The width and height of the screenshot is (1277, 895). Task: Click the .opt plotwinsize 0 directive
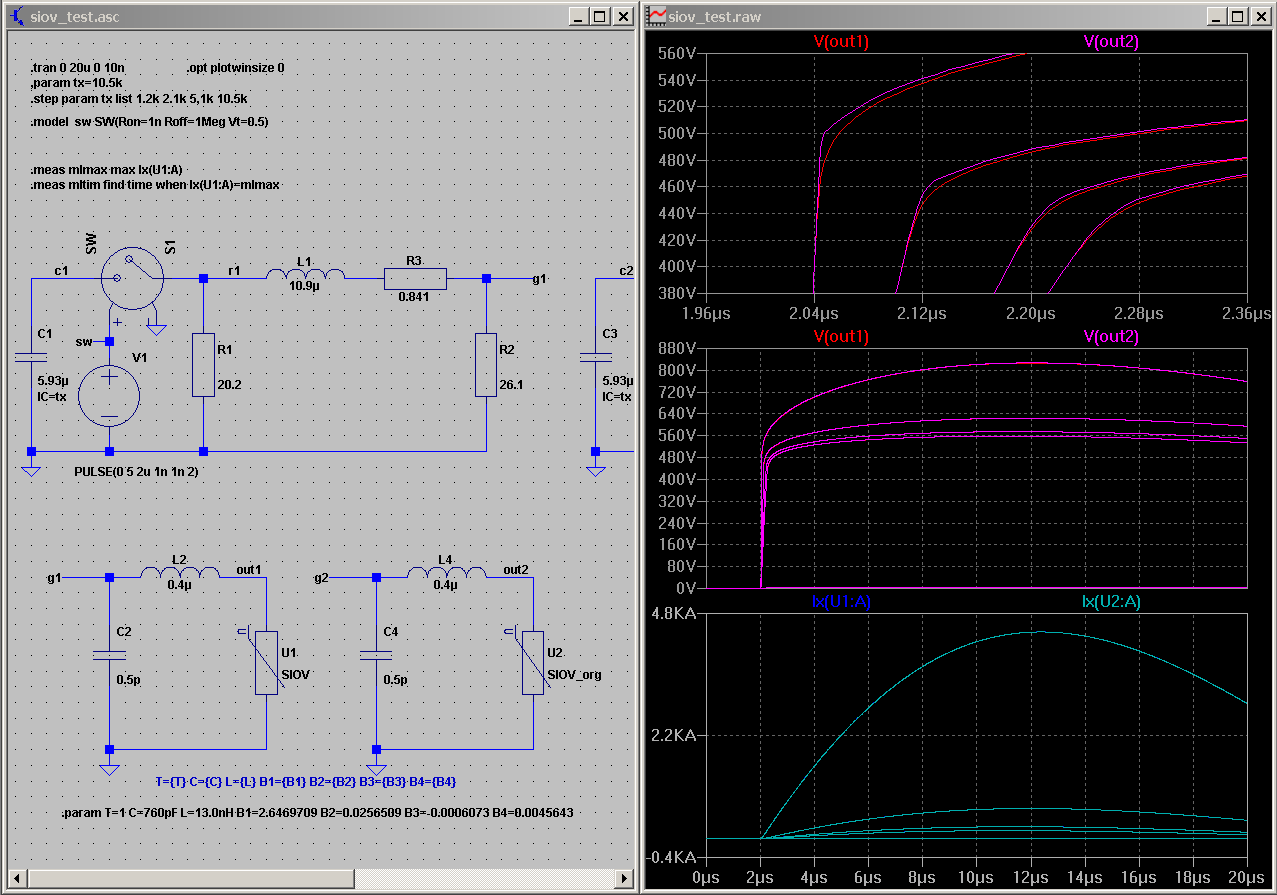[x=235, y=68]
